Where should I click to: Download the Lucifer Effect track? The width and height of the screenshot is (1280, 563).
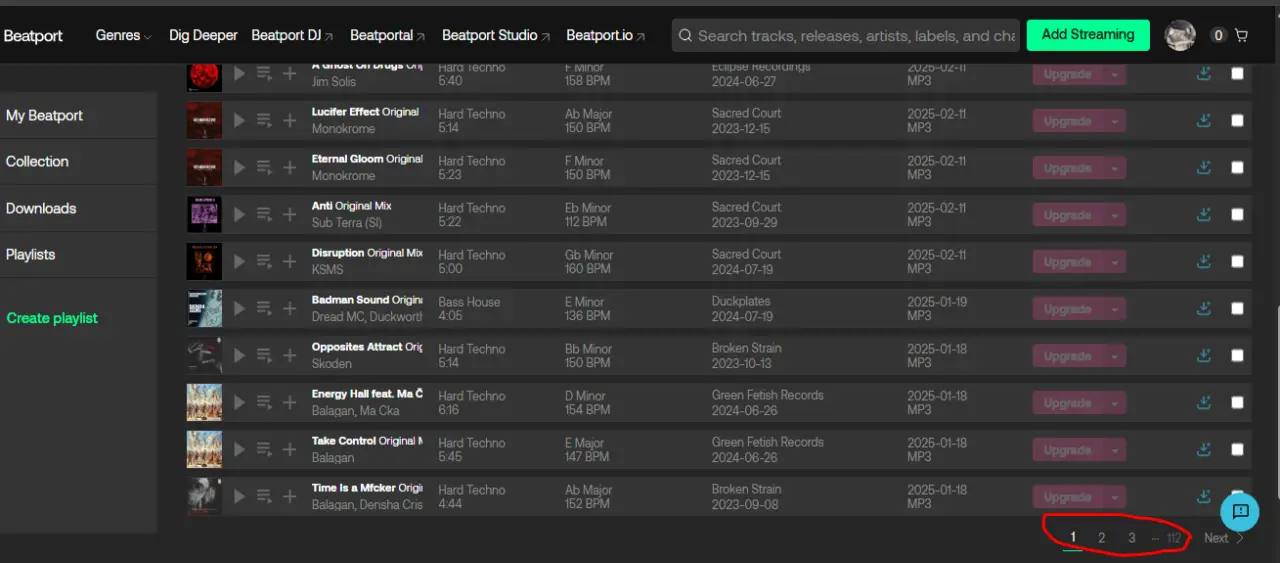point(1204,120)
